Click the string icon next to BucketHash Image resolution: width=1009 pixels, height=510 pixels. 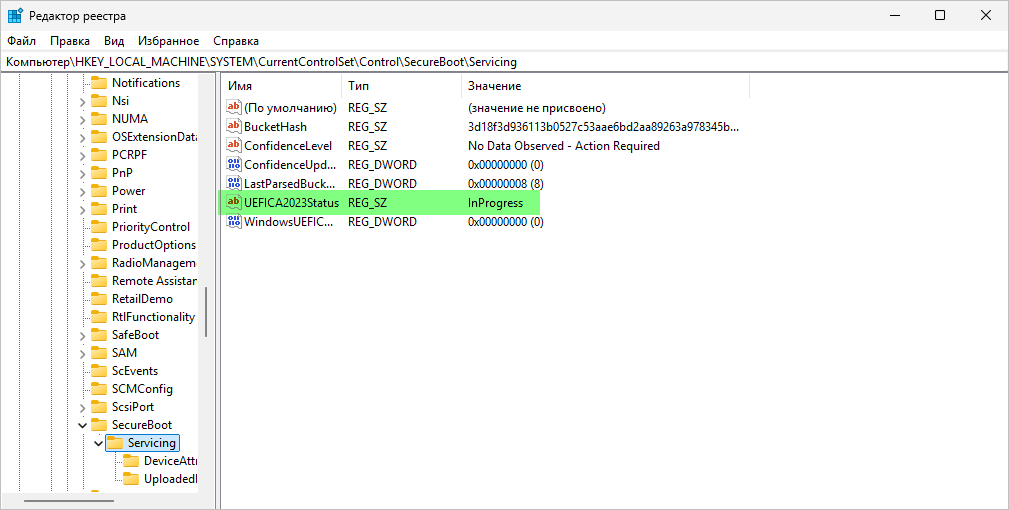point(234,126)
